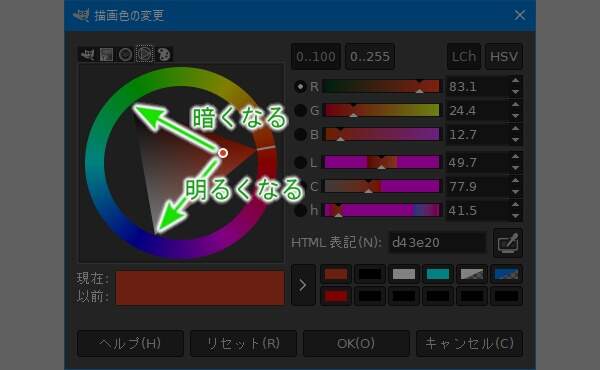Screen dimensions: 600x370
Task: Select the color Wheel selector tab
Action: (x=144, y=54)
